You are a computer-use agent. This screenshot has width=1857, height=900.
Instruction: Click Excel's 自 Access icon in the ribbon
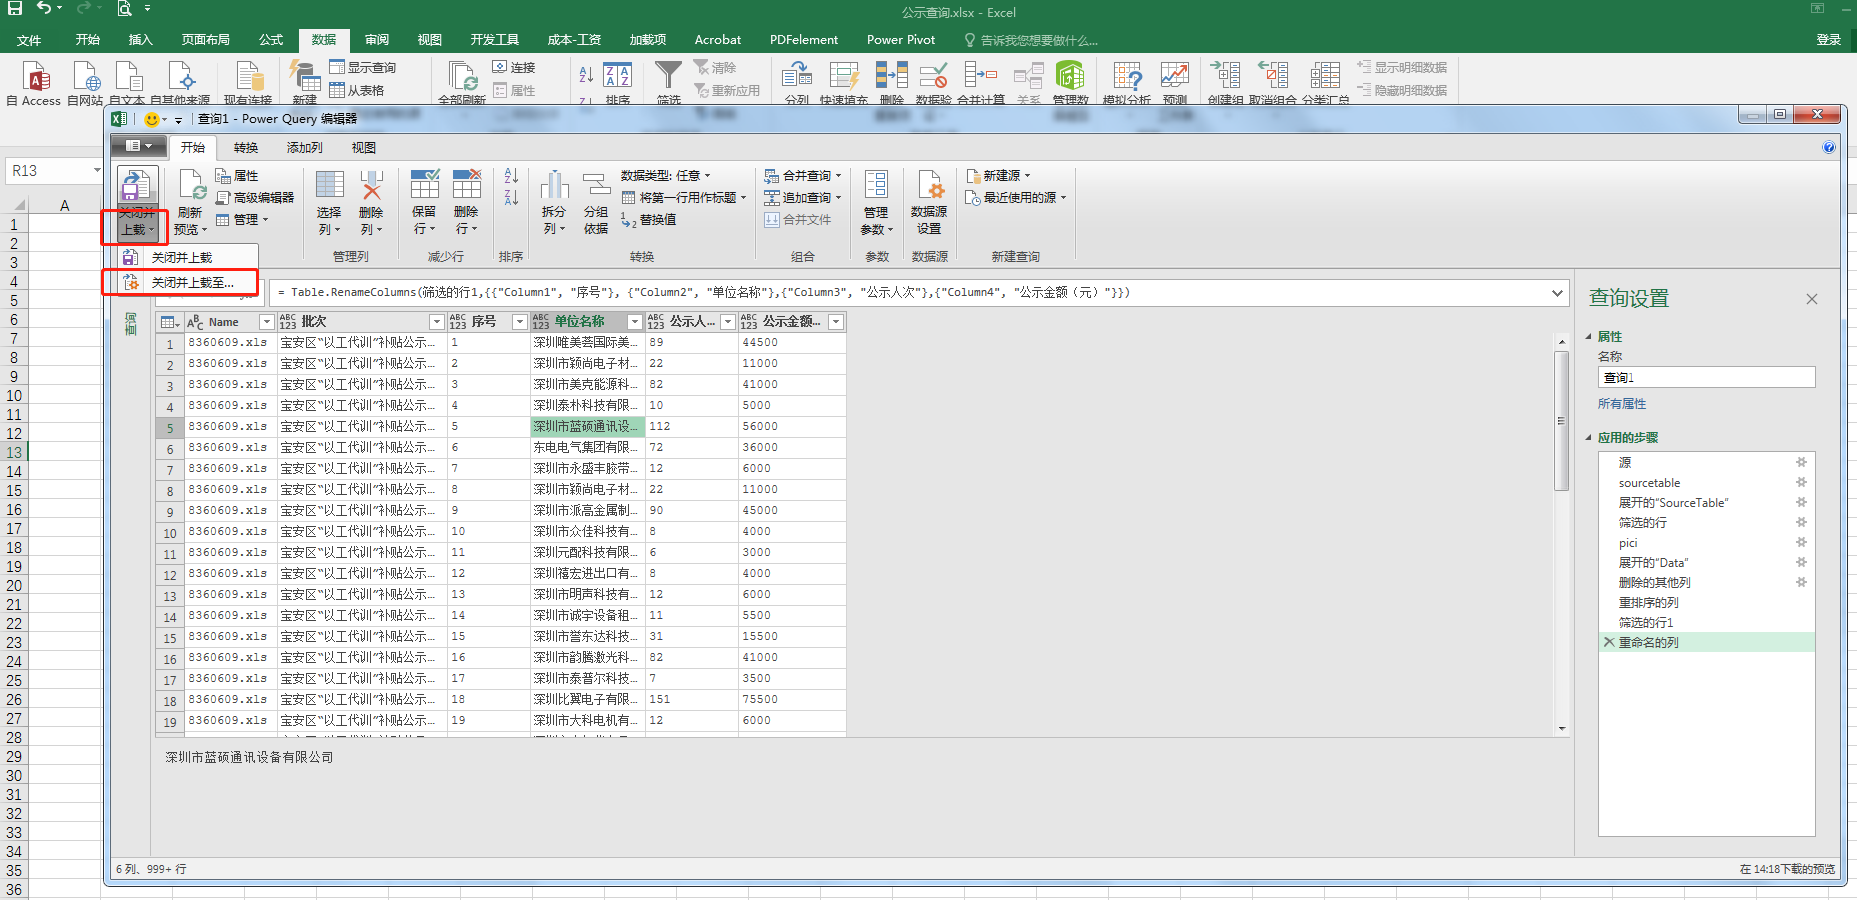point(36,76)
